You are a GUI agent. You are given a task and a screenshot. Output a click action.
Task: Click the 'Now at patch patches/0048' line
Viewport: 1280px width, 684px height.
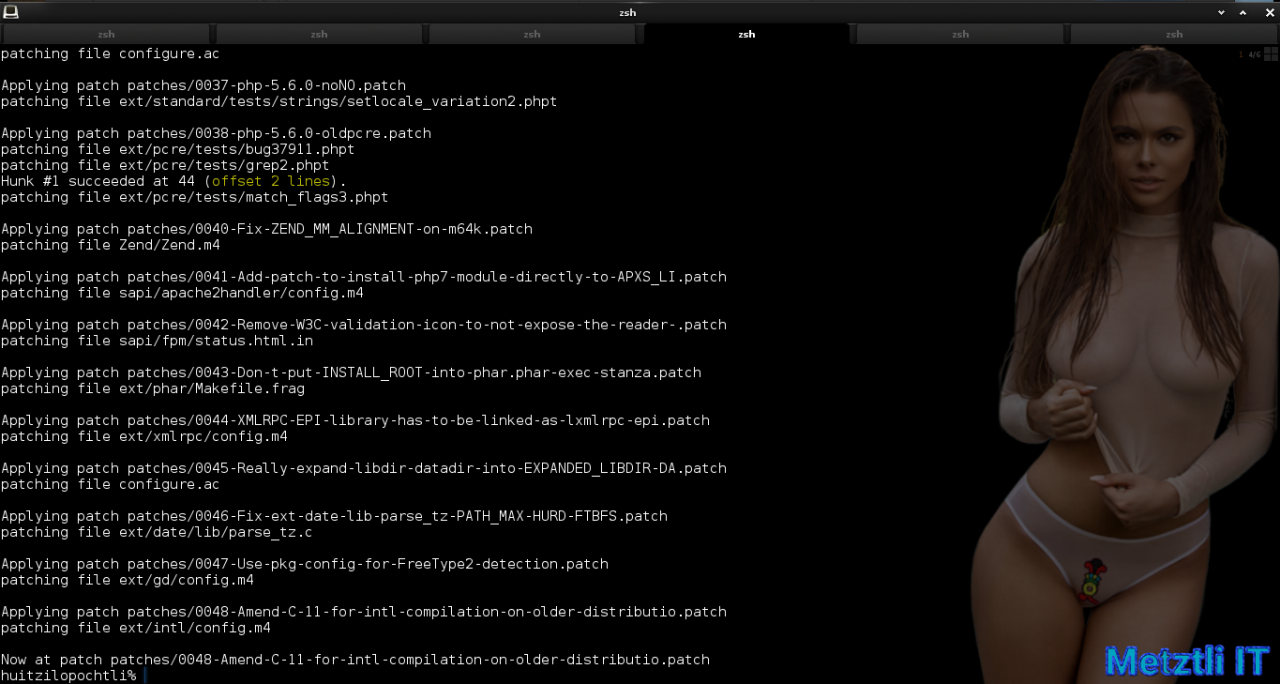click(x=355, y=660)
